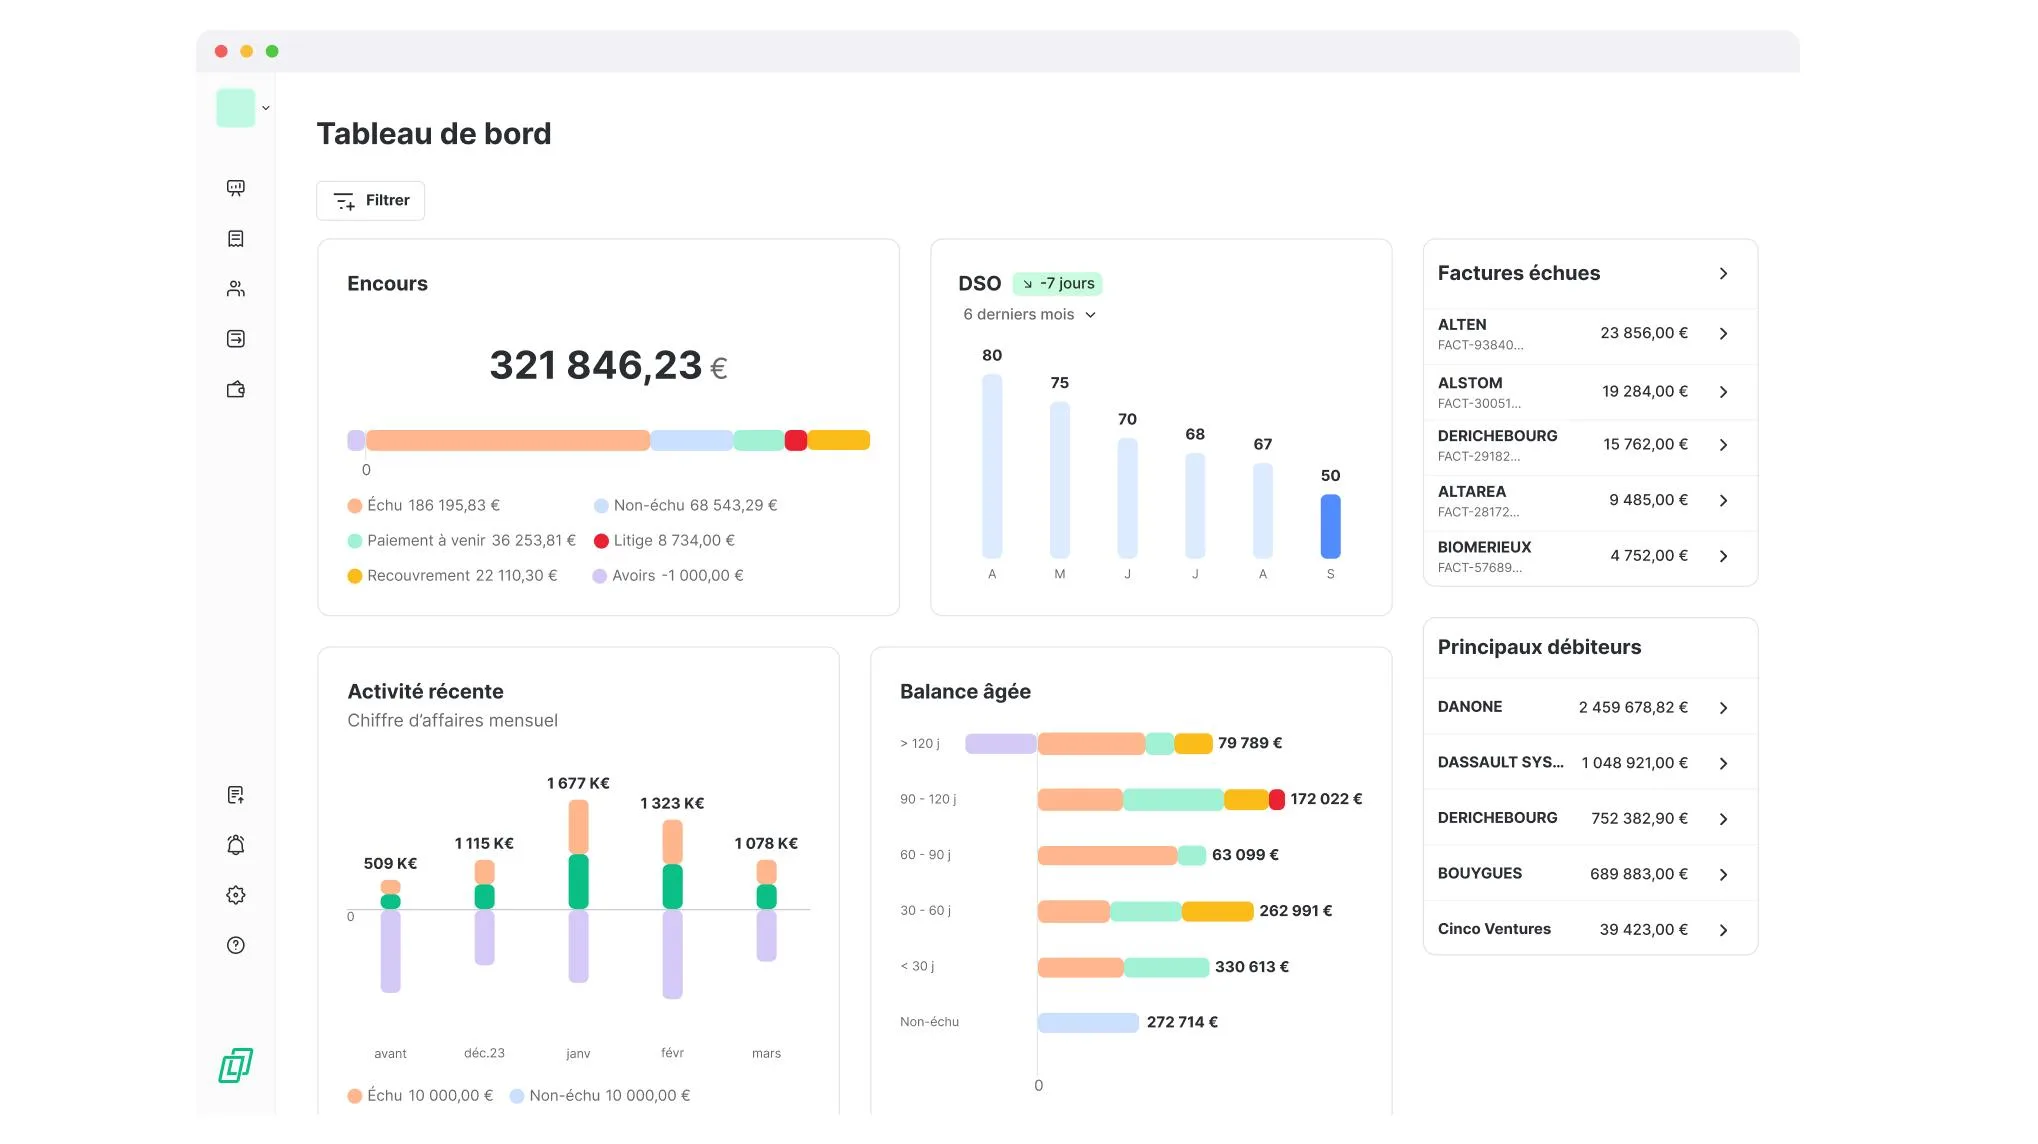Toggle Avoirs -1 000,00 € legend item
This screenshot has height=1144, width=2038.
(669, 576)
